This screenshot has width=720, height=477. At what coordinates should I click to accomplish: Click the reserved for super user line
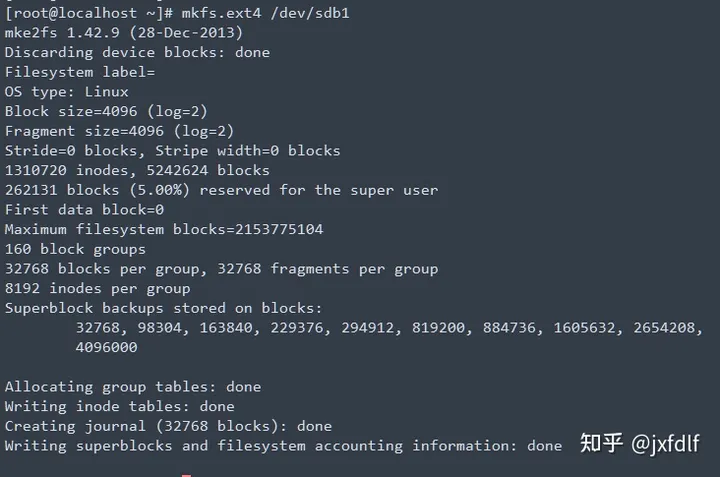pos(221,190)
